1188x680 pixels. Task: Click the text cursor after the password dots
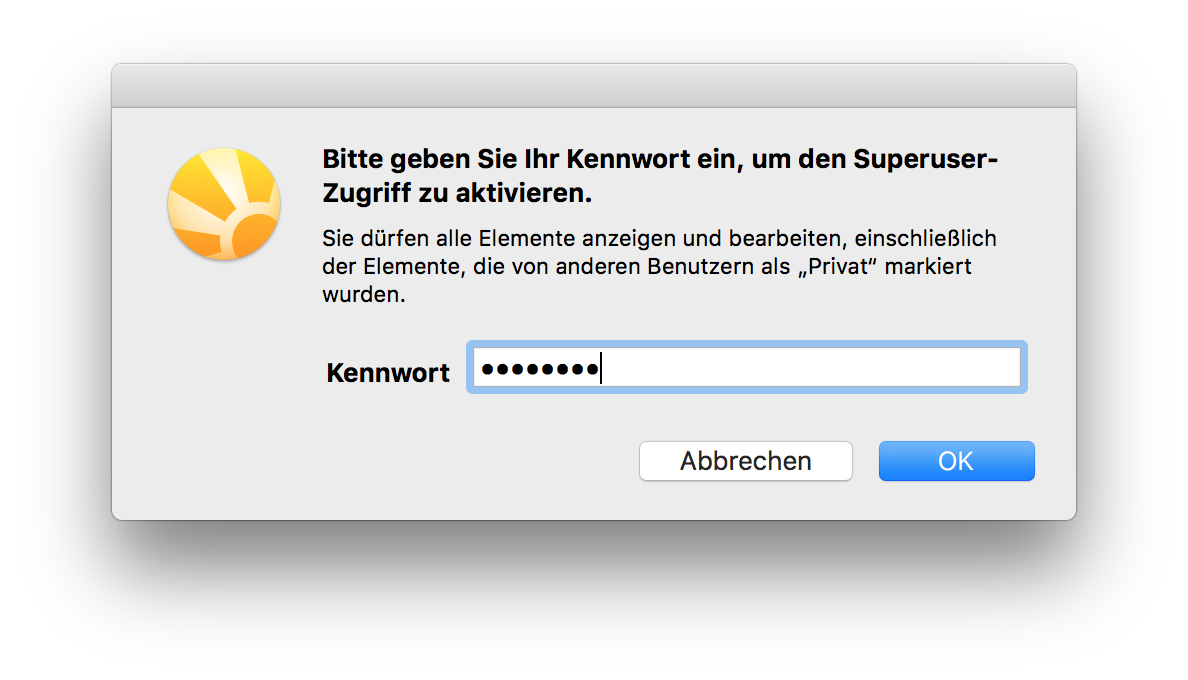tap(601, 368)
